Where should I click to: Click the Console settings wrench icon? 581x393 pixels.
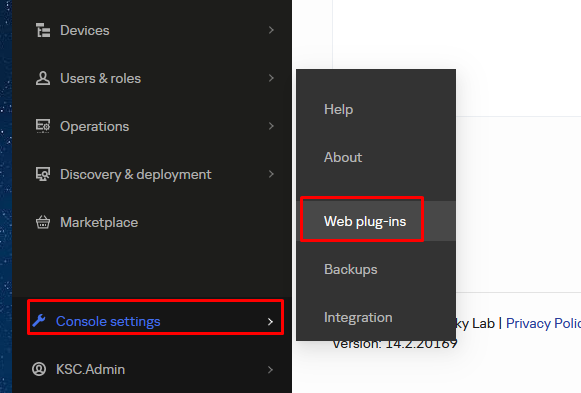[39, 321]
